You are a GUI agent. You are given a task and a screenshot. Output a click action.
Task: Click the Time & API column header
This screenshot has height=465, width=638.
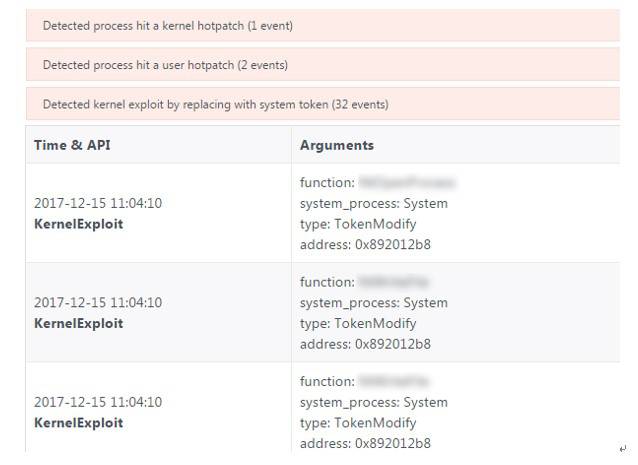(x=72, y=145)
